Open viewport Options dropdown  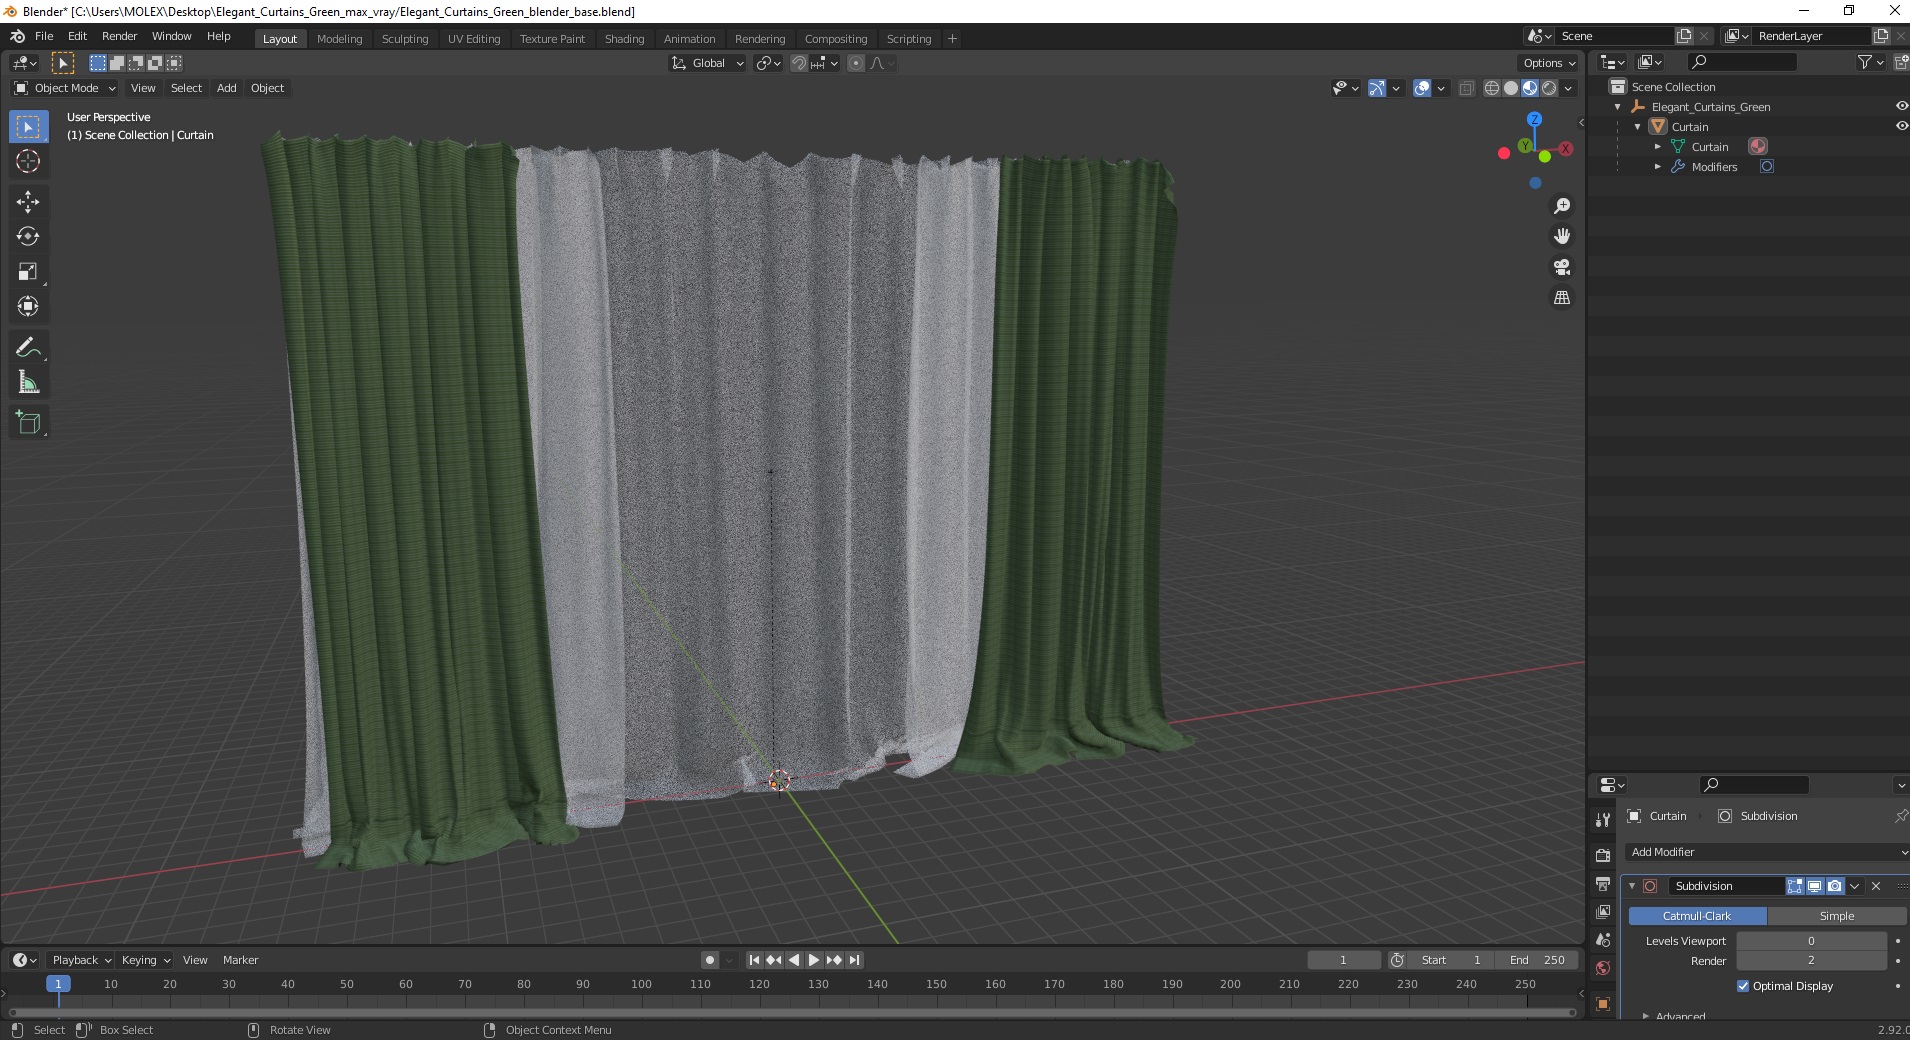[1549, 63]
